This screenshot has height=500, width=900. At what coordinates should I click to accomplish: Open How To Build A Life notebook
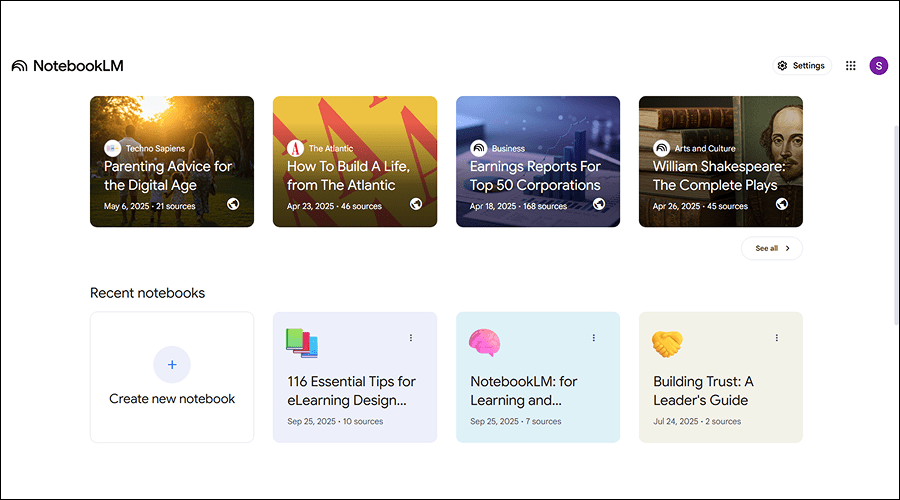(x=354, y=176)
